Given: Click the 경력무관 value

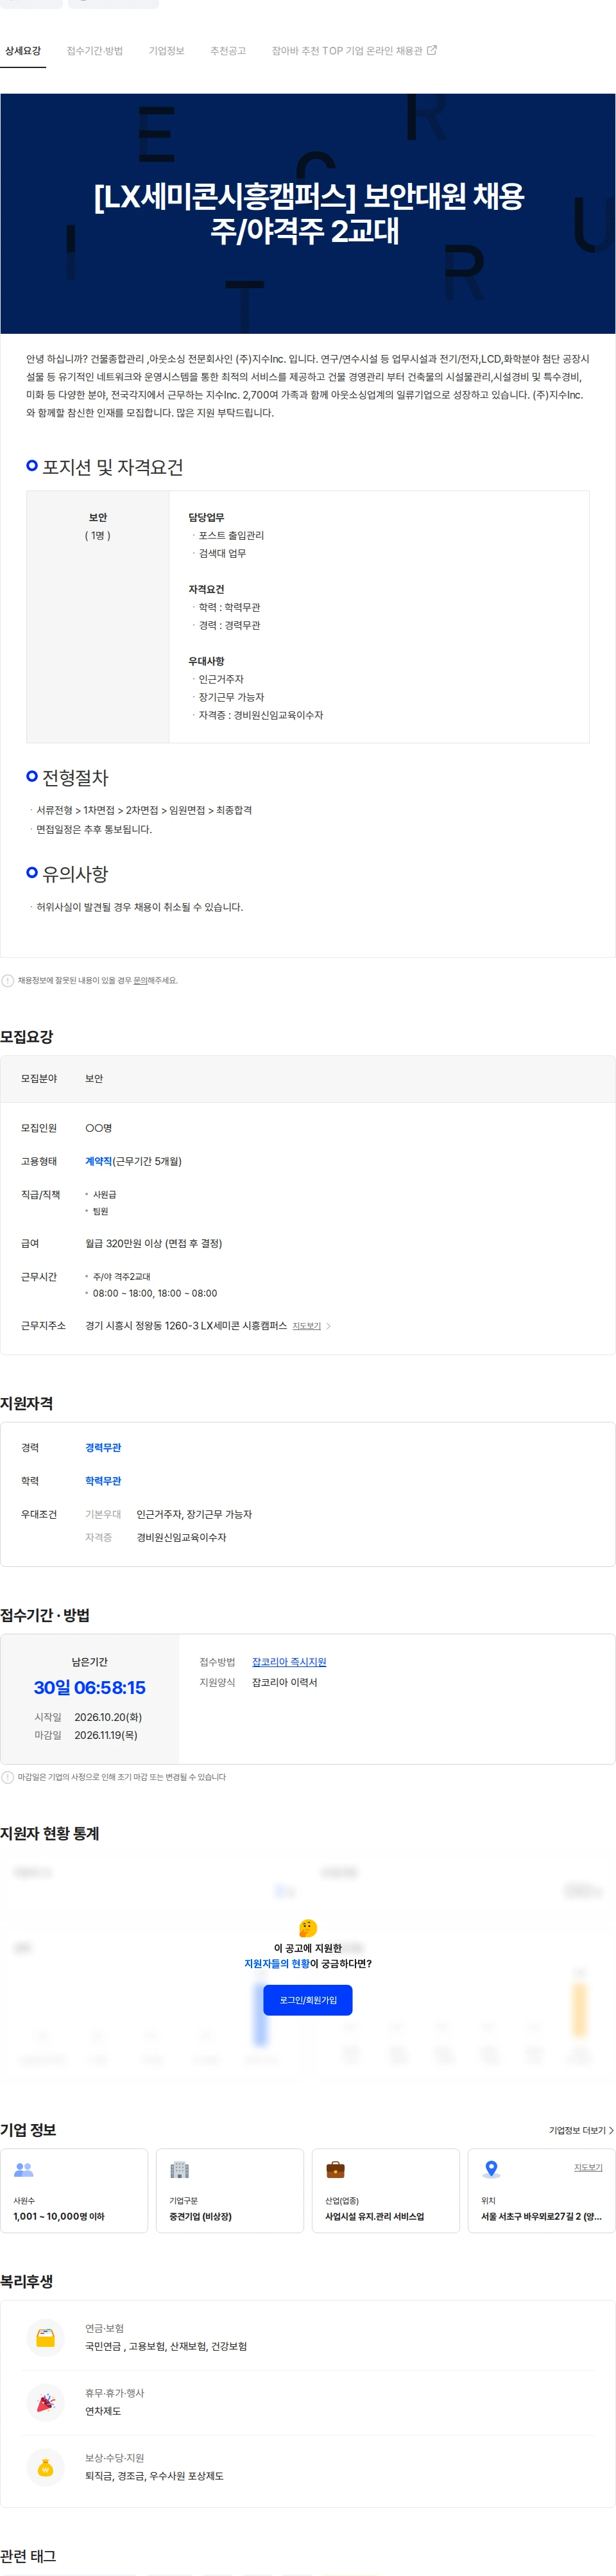Looking at the screenshot, I should point(103,1448).
